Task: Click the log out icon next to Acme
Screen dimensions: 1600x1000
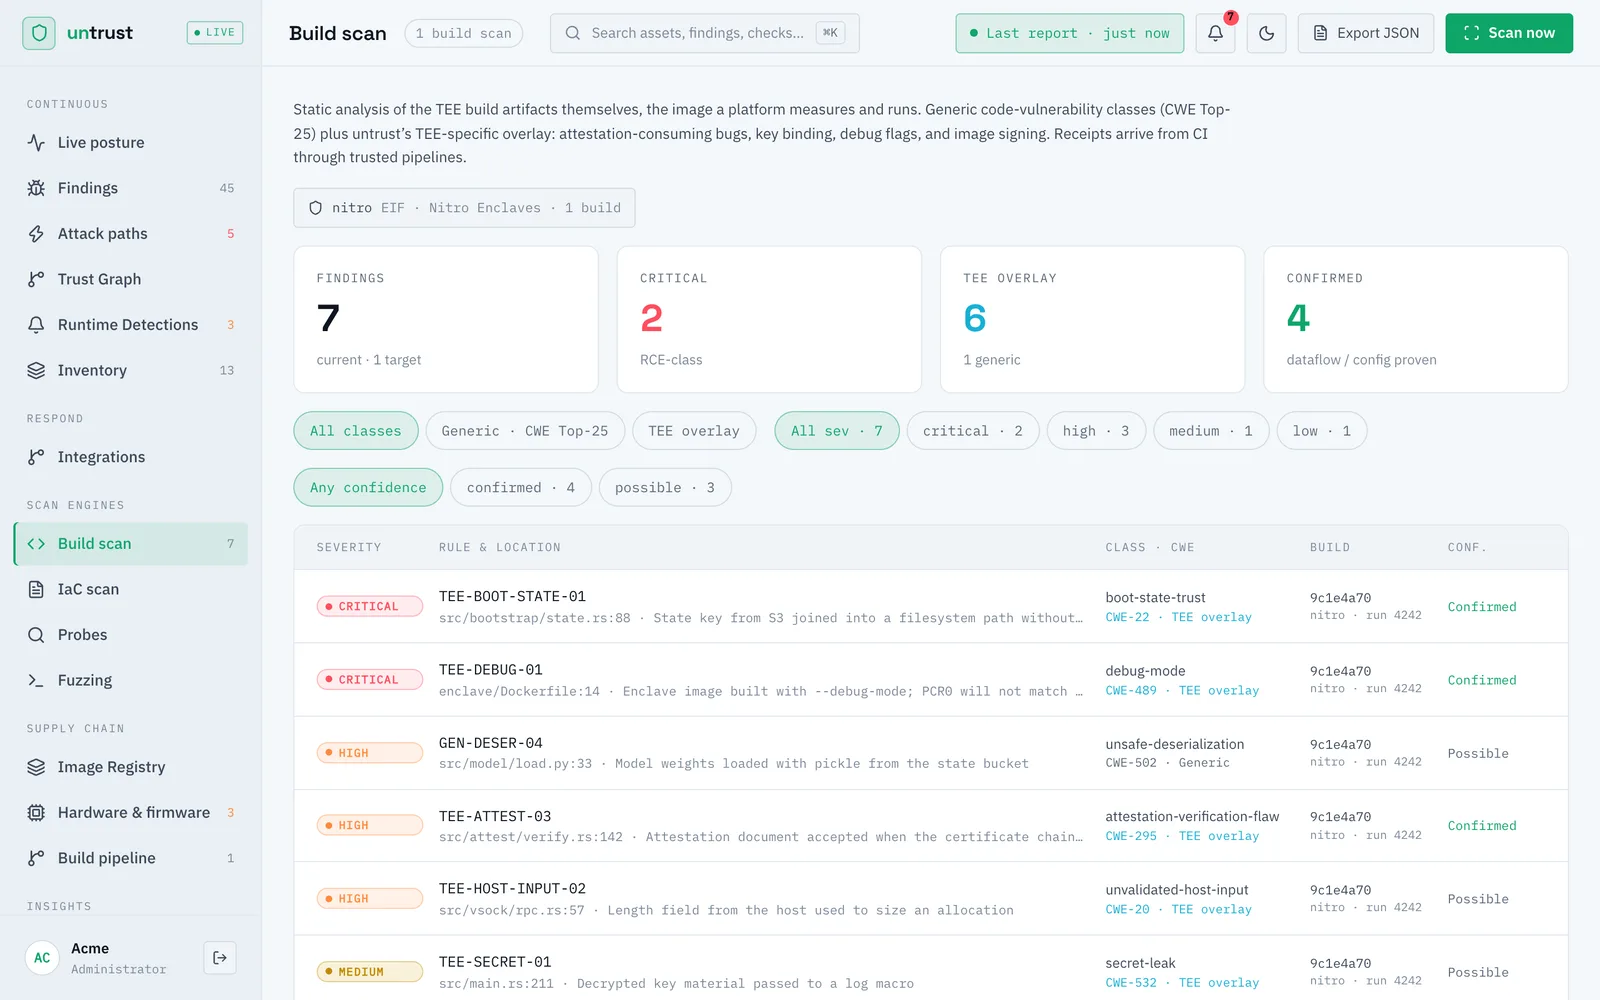Action: click(x=220, y=958)
